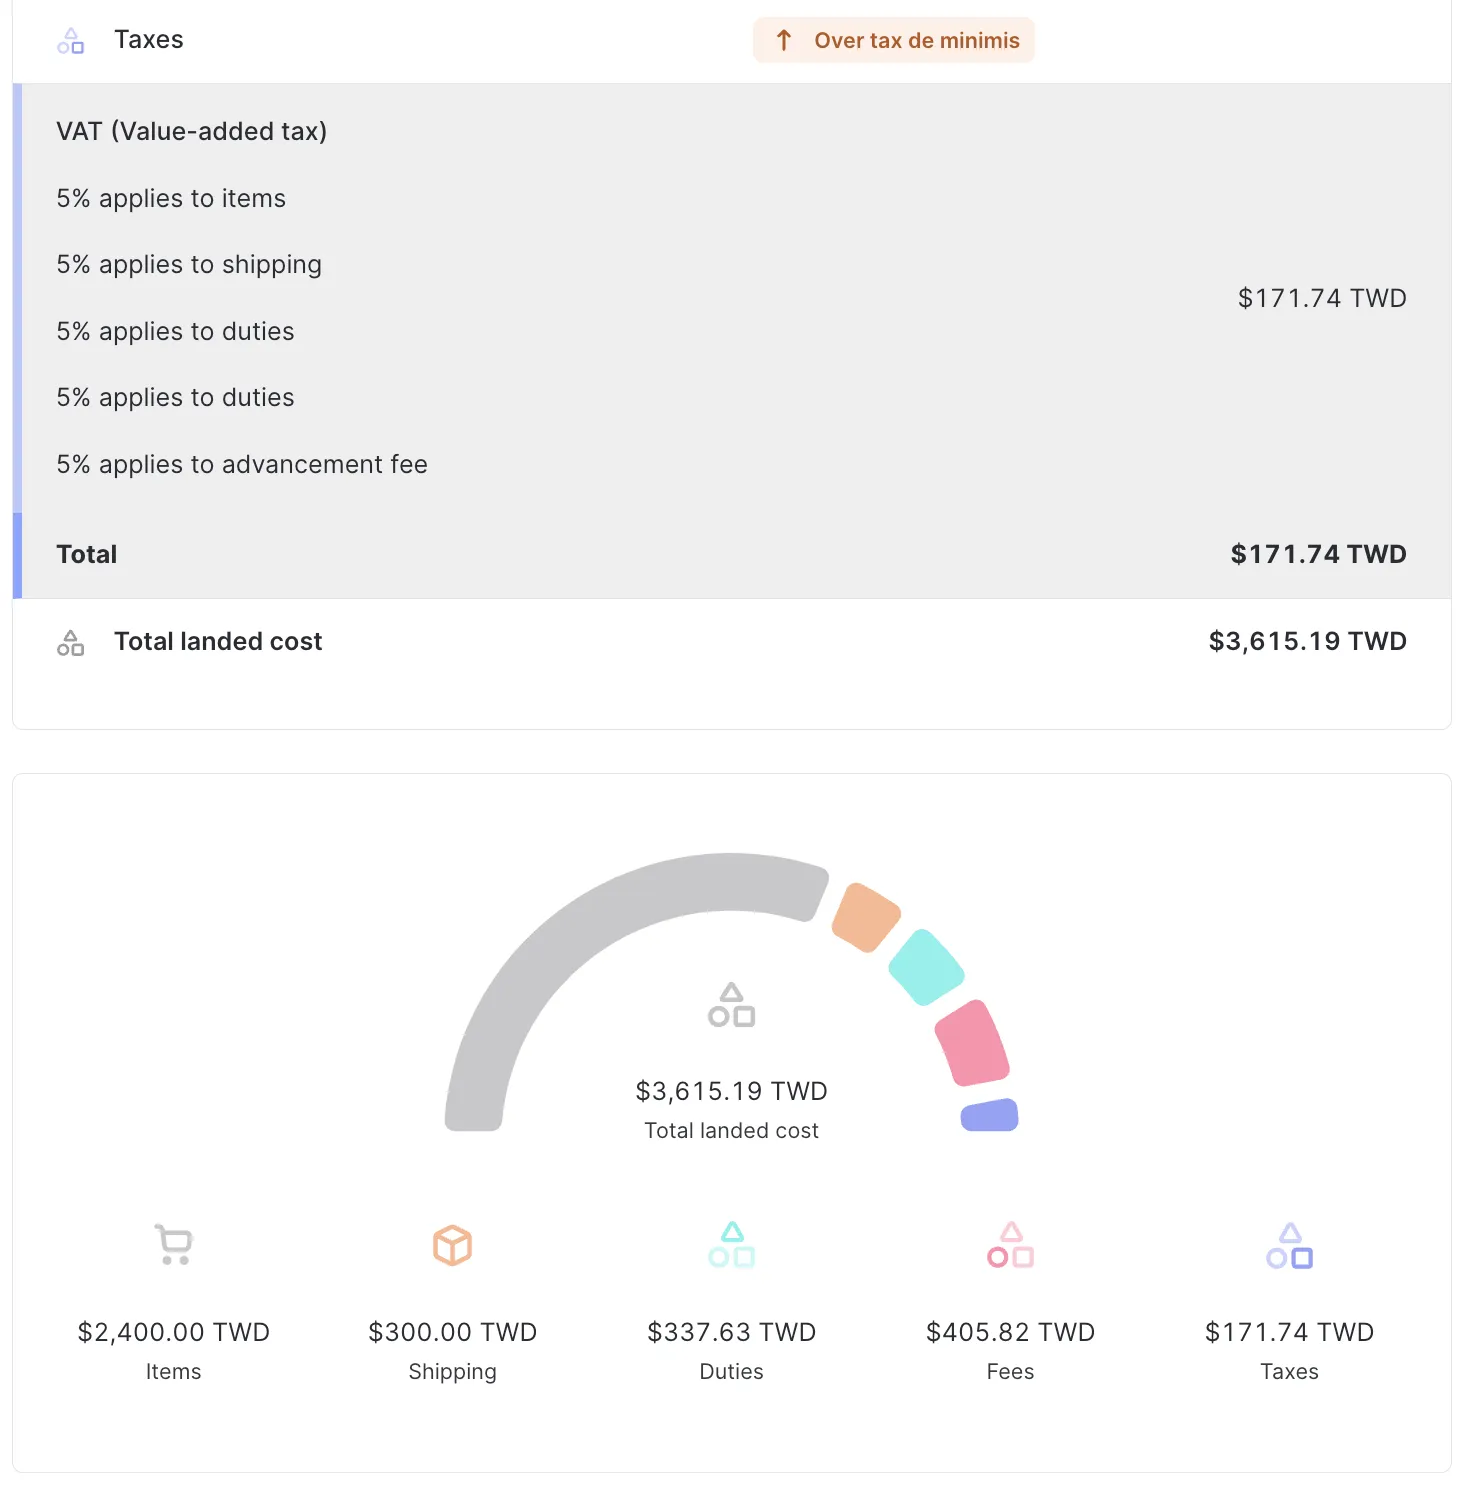The width and height of the screenshot is (1478, 1486).
Task: Open the Over tax de minimis badge
Action: (x=893, y=40)
